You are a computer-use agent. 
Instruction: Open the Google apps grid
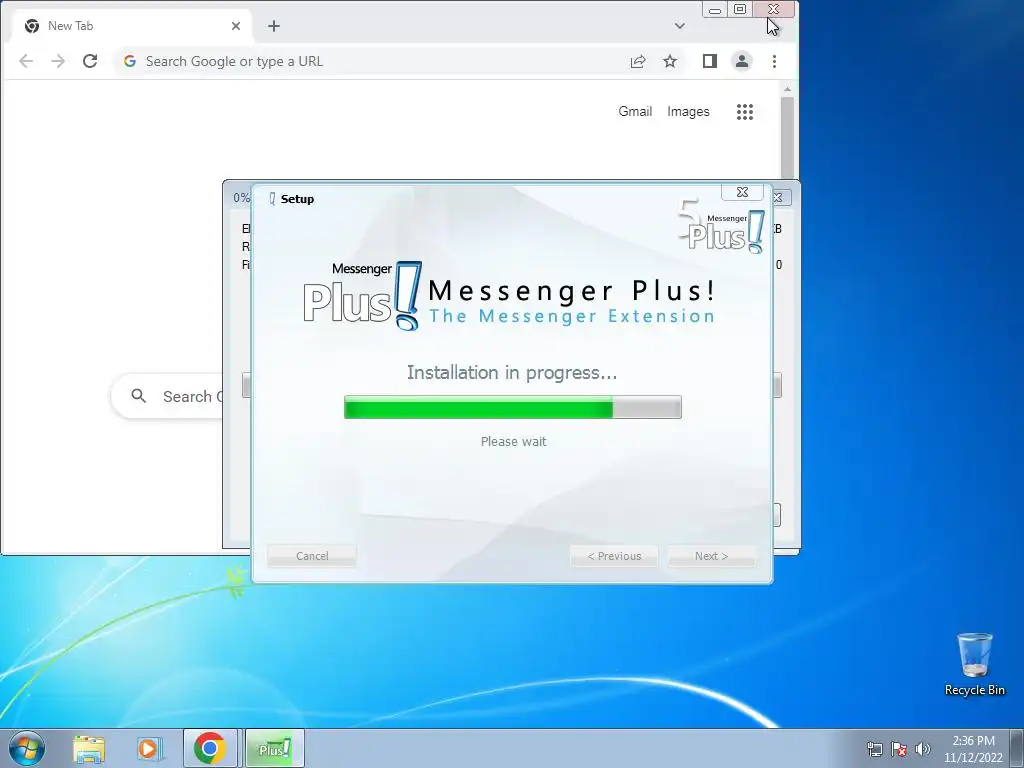tap(745, 112)
